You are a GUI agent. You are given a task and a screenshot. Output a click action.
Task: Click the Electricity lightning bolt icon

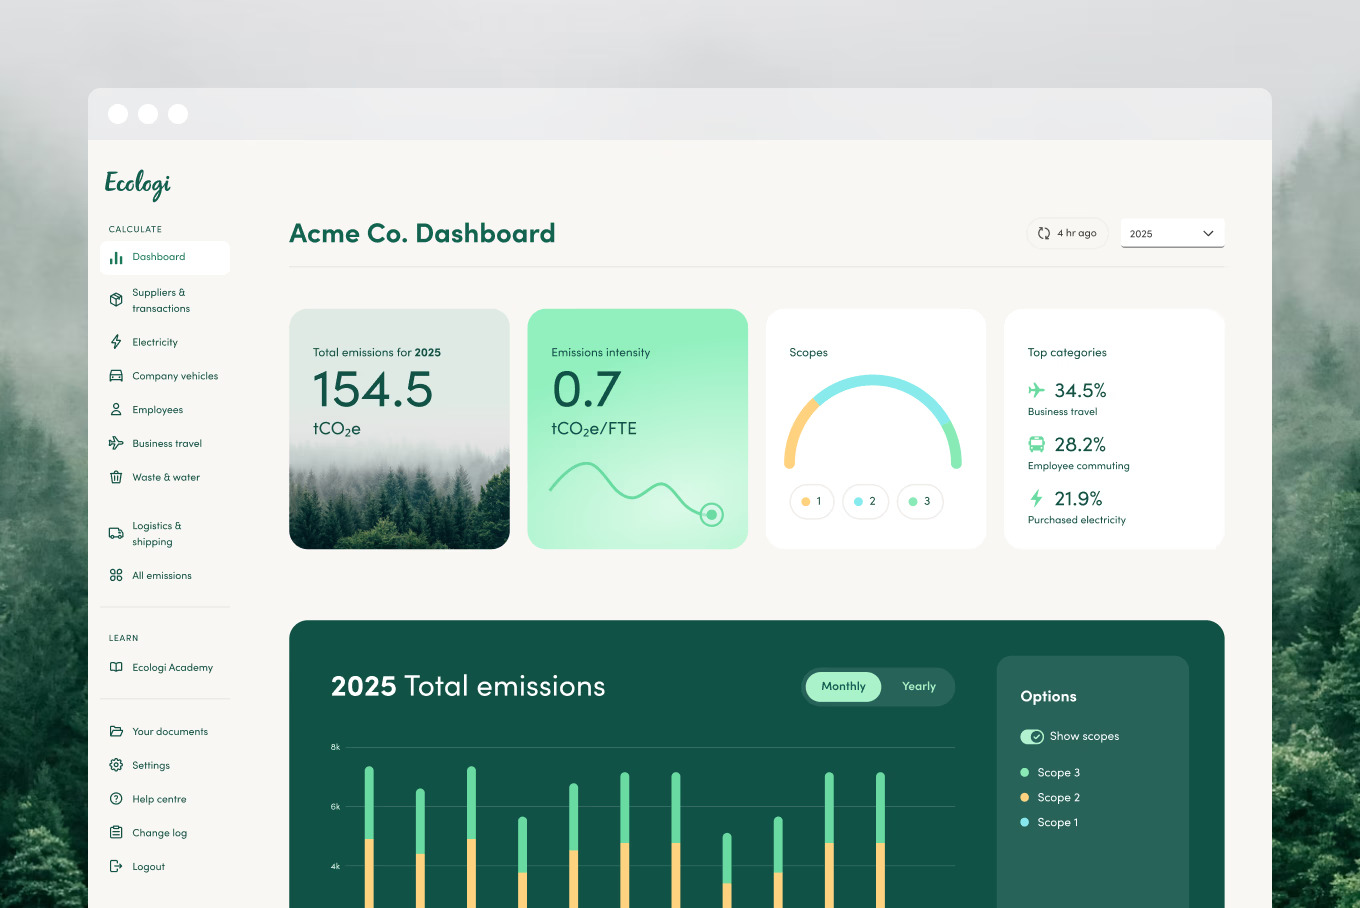(116, 342)
